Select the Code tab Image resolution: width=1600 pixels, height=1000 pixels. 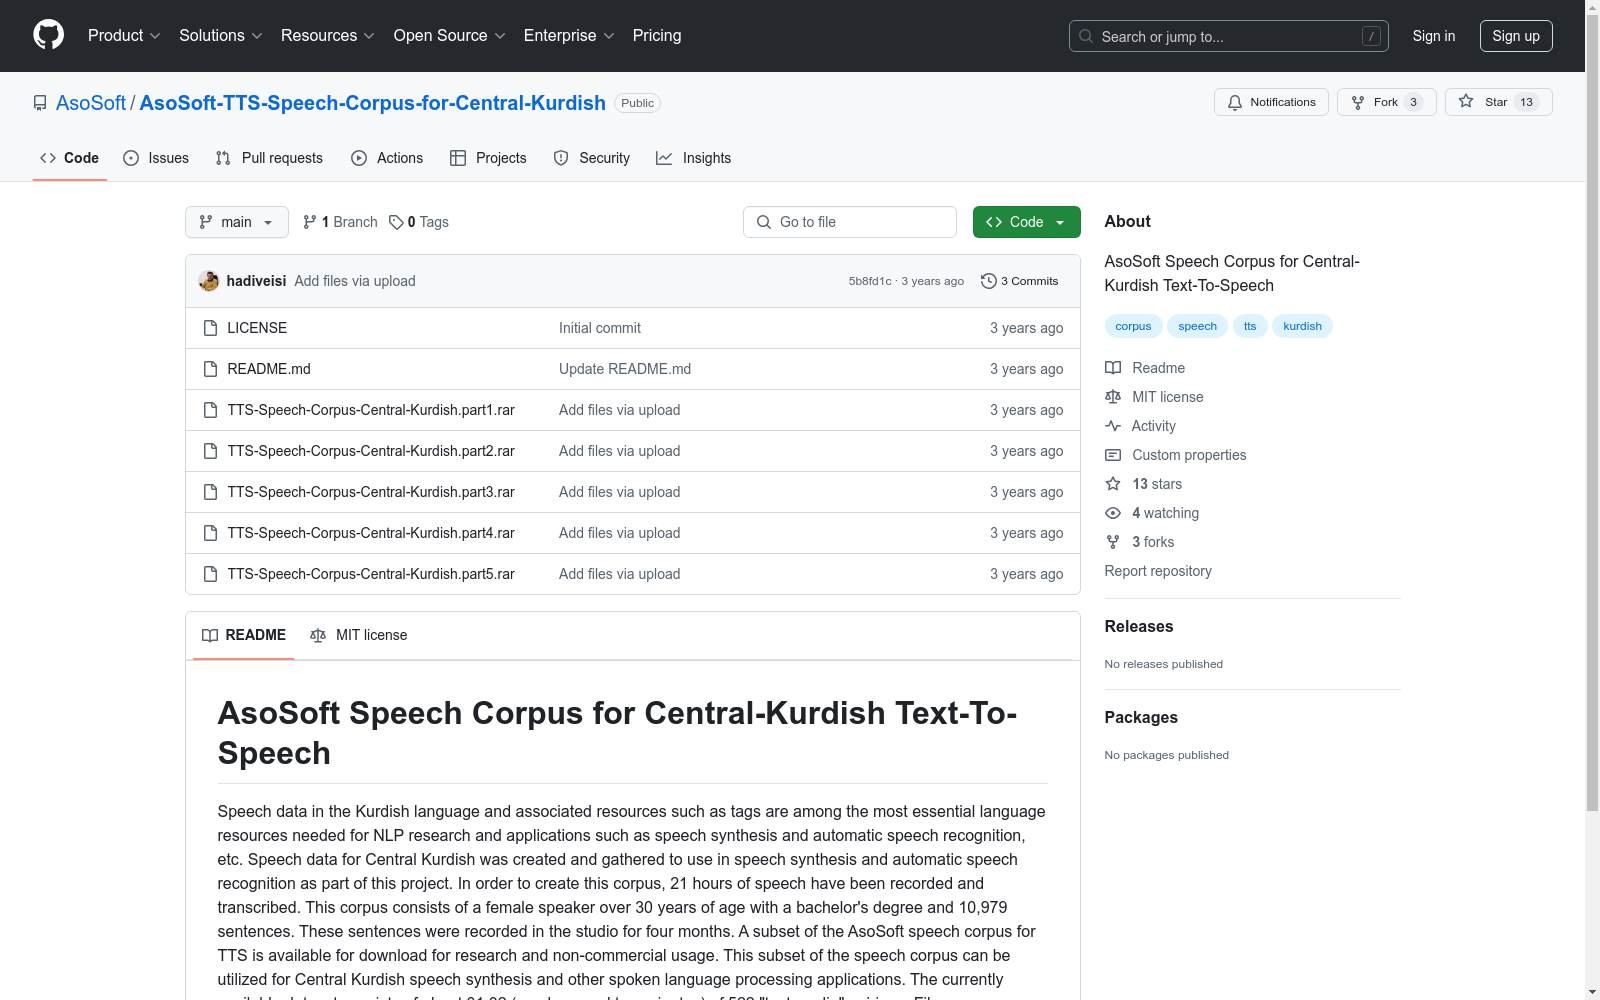click(70, 158)
